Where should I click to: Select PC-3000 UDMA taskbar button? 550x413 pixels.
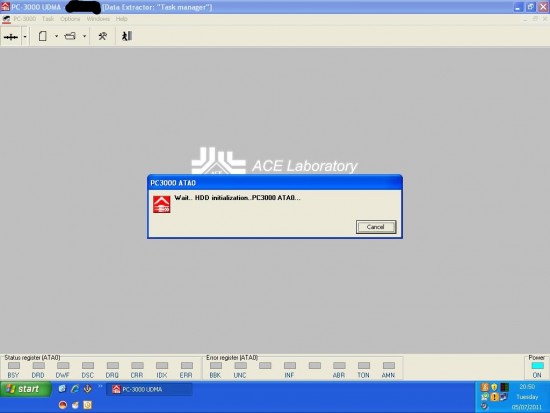tap(149, 389)
